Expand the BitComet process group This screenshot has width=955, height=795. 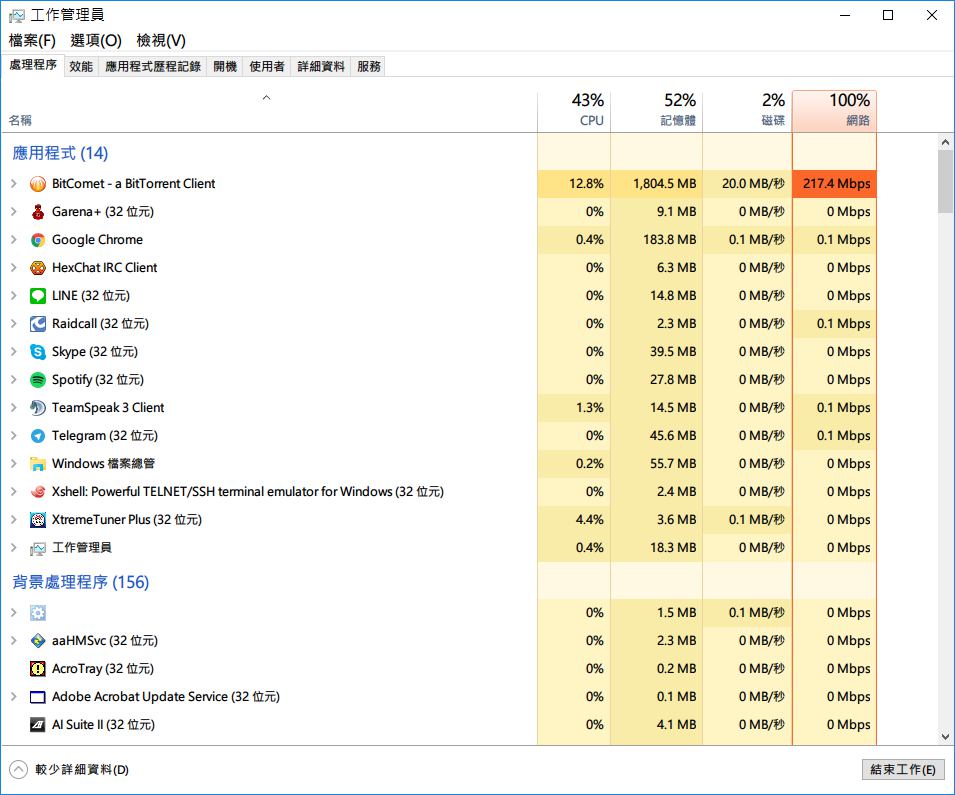pos(13,183)
